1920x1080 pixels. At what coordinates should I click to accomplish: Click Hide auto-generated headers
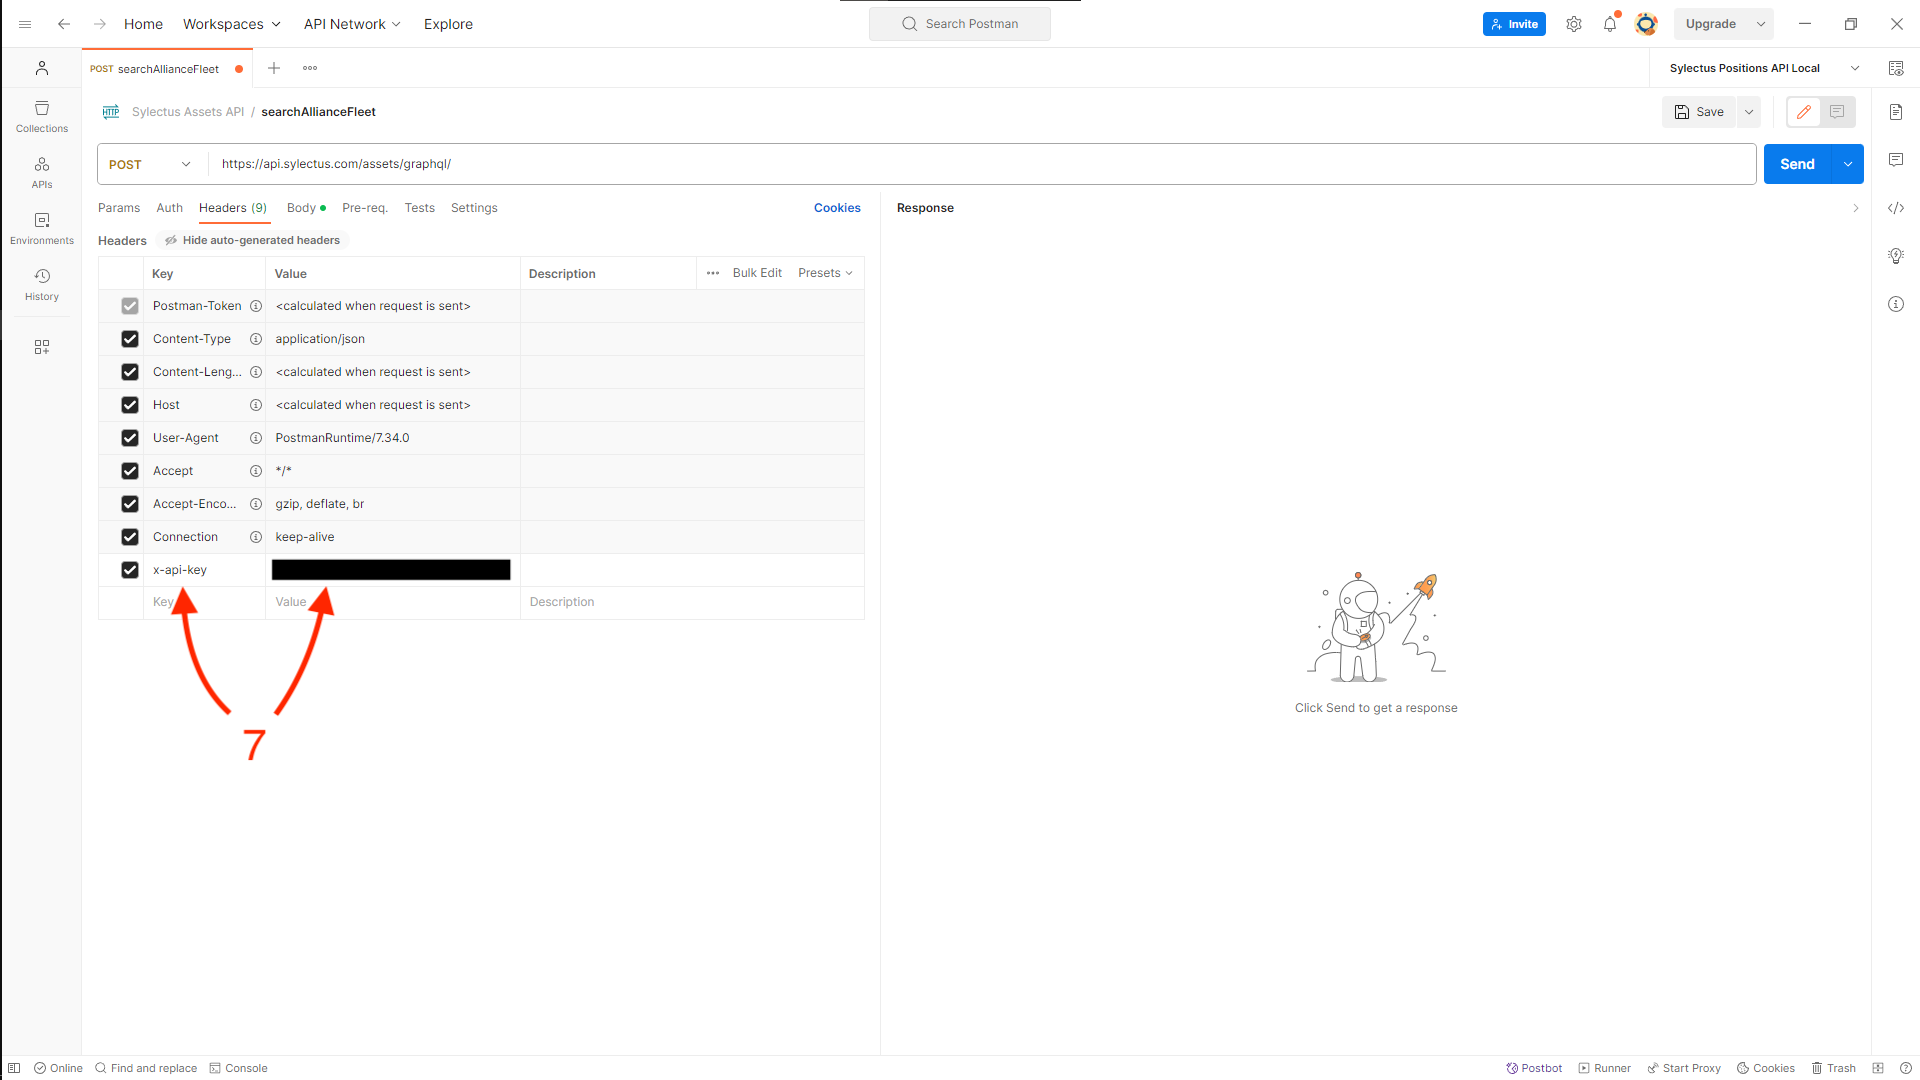point(251,240)
